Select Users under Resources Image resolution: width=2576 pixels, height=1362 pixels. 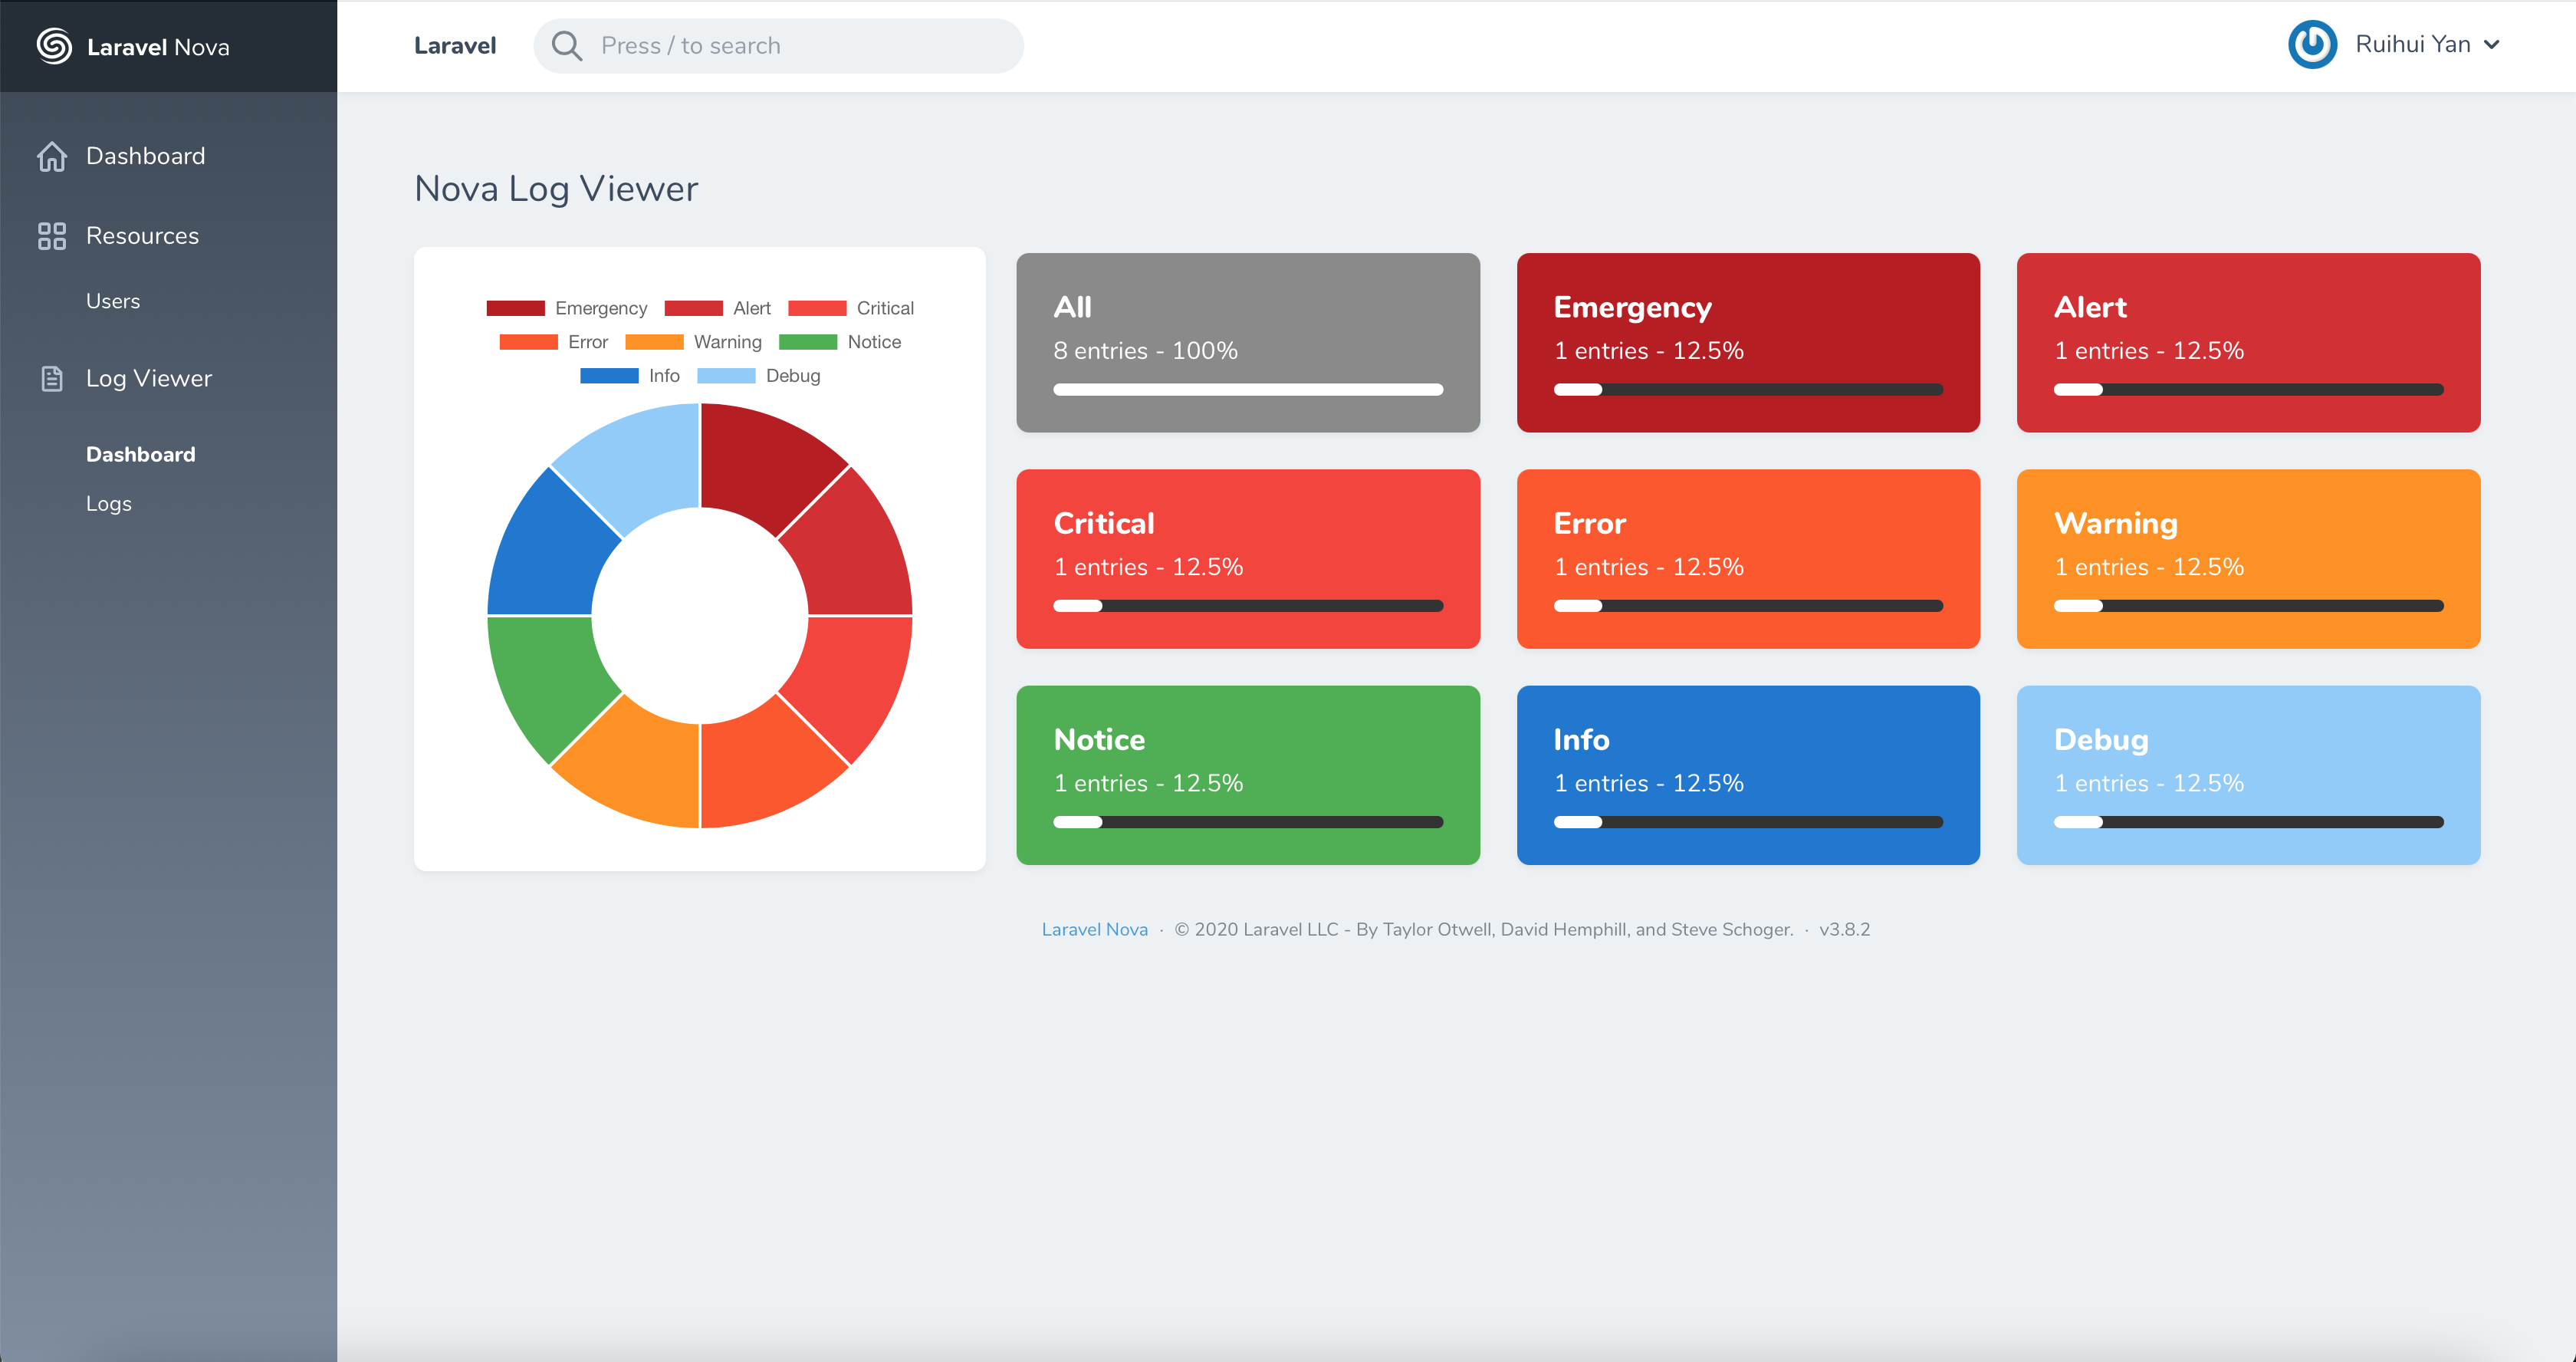pos(113,300)
